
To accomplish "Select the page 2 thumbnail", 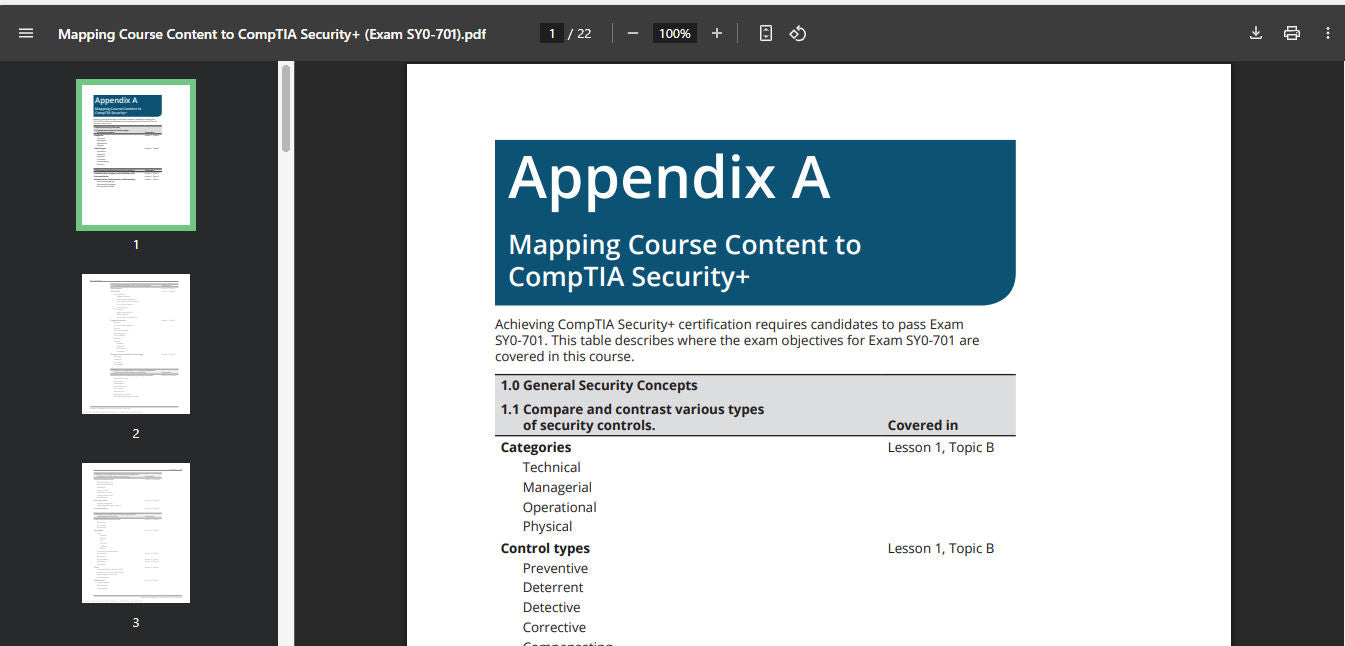I will [135, 343].
